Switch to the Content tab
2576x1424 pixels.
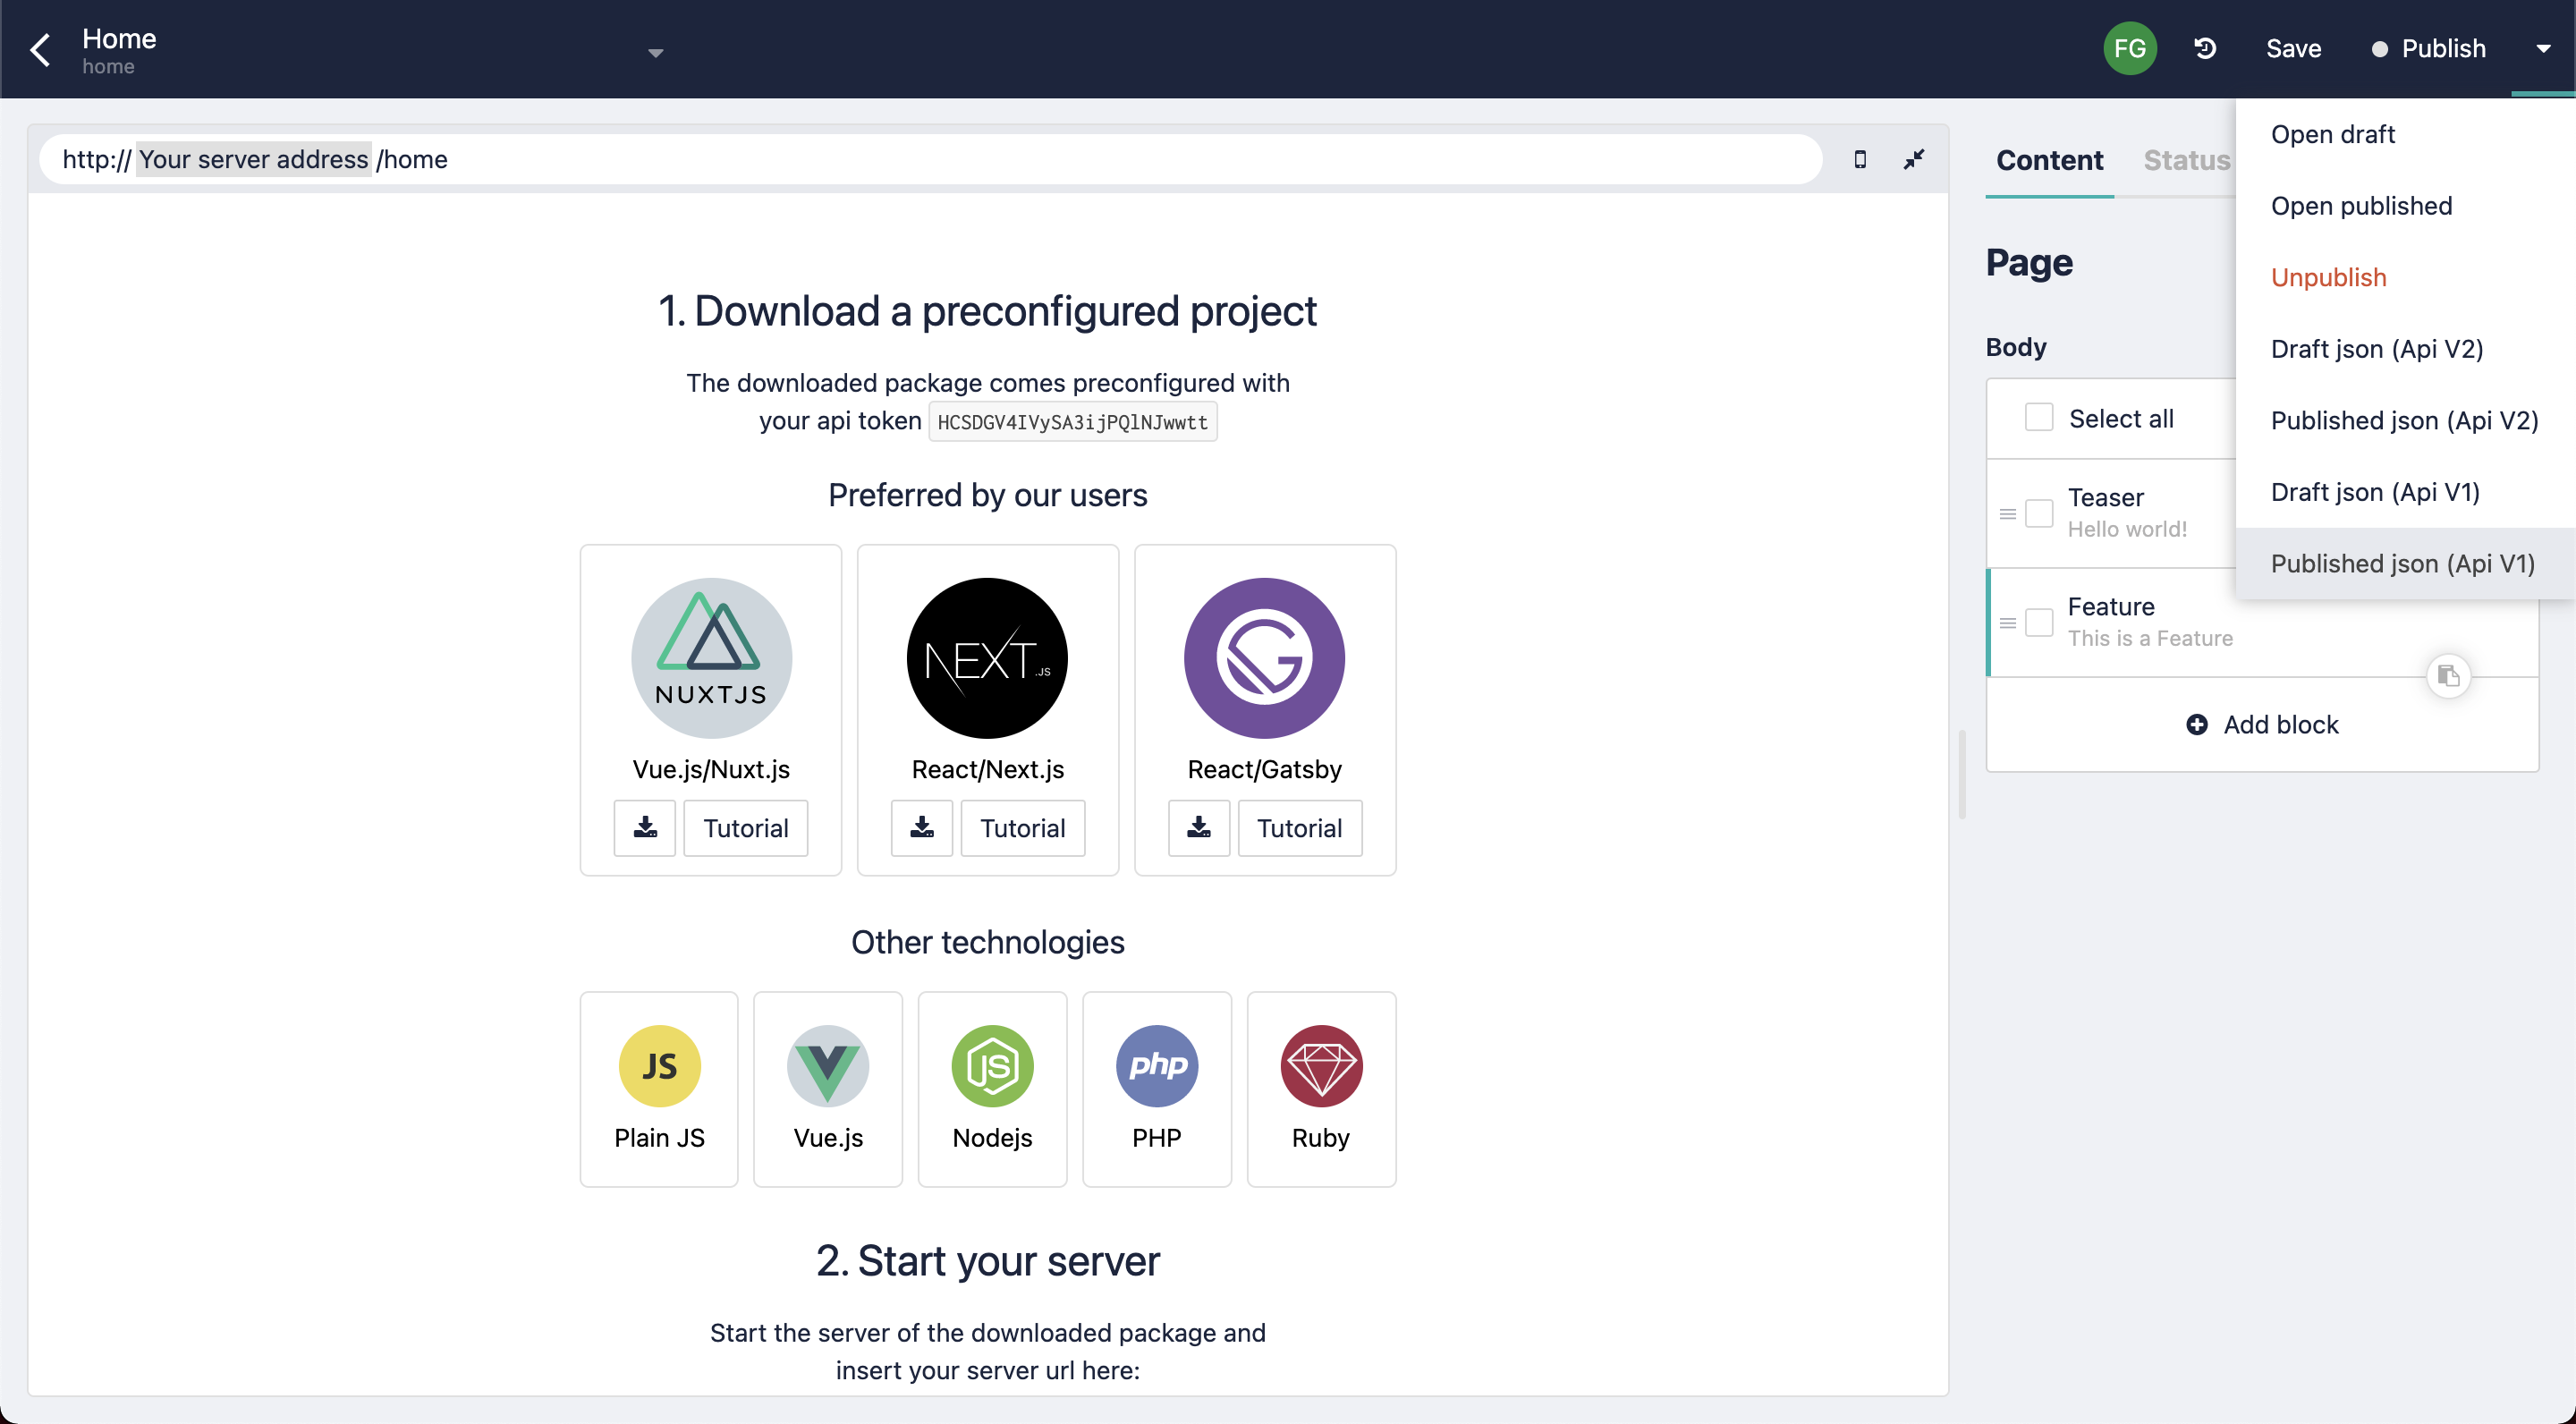[2049, 160]
